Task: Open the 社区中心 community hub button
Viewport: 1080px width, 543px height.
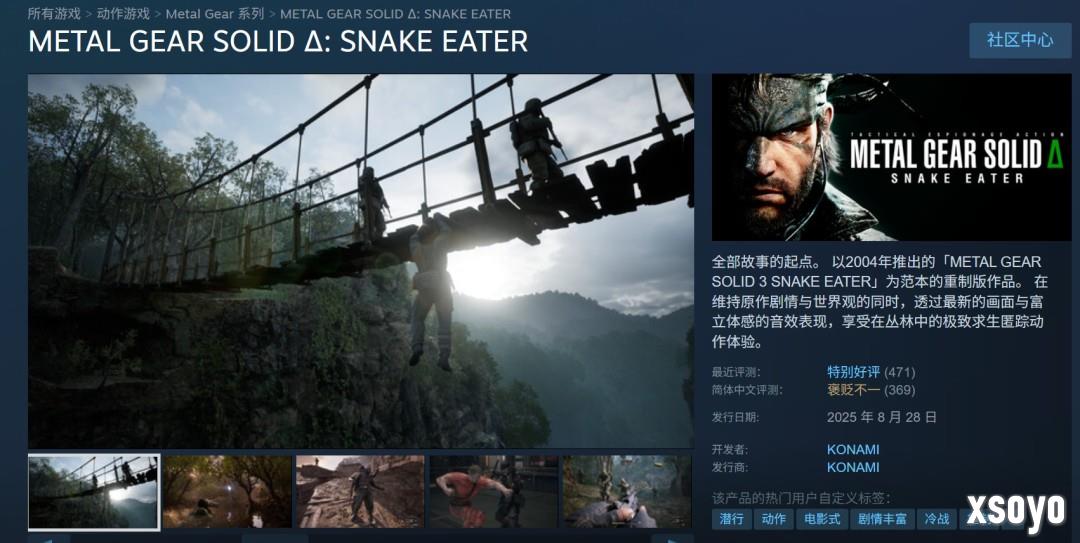Action: (1020, 40)
